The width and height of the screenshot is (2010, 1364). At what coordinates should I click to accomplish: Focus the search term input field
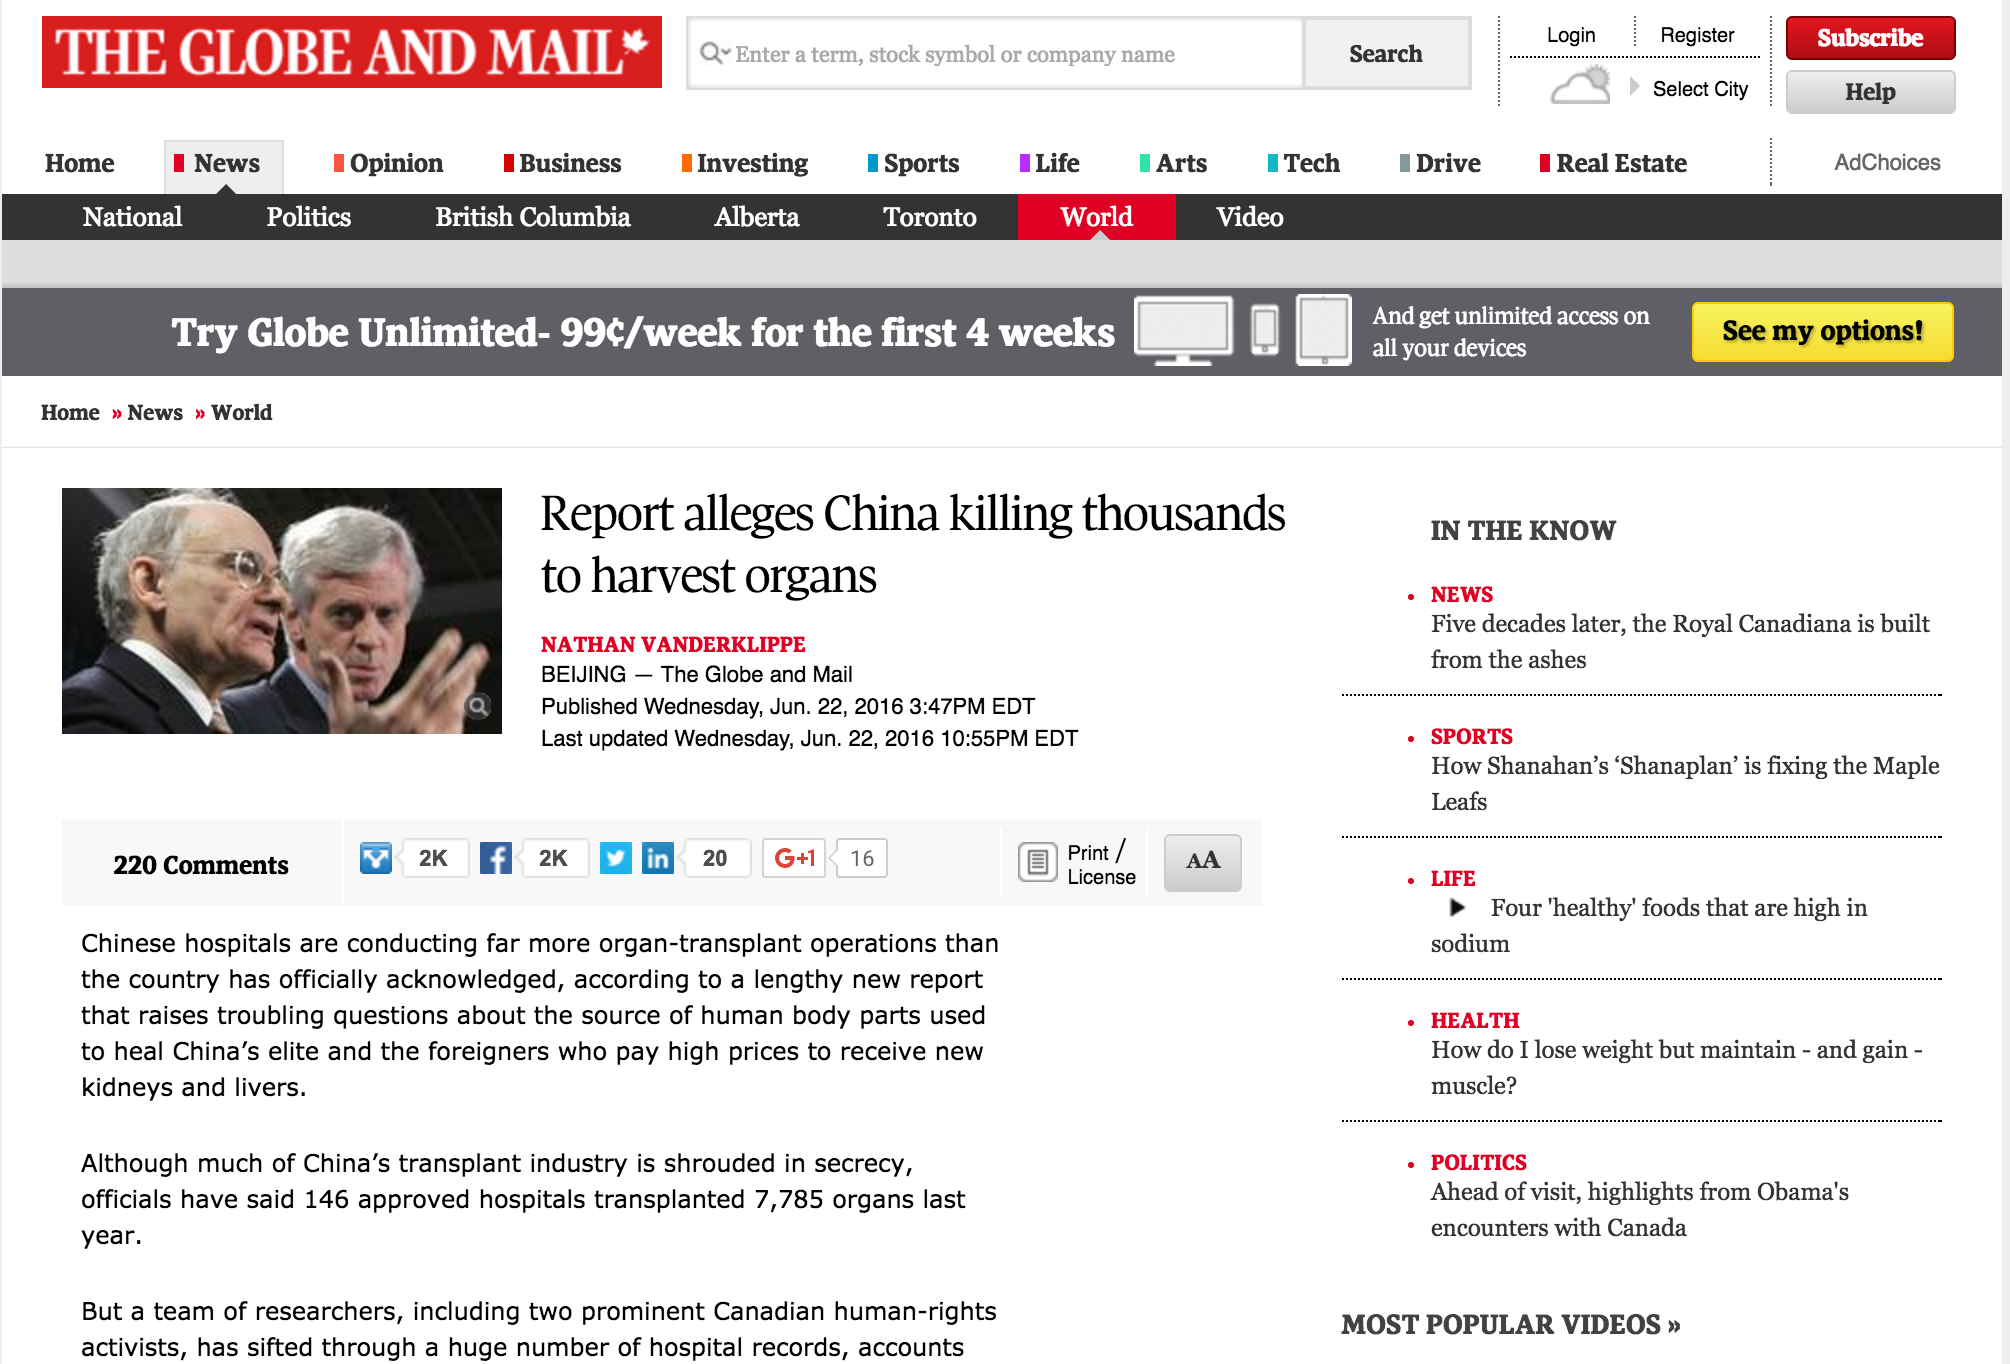click(x=995, y=53)
